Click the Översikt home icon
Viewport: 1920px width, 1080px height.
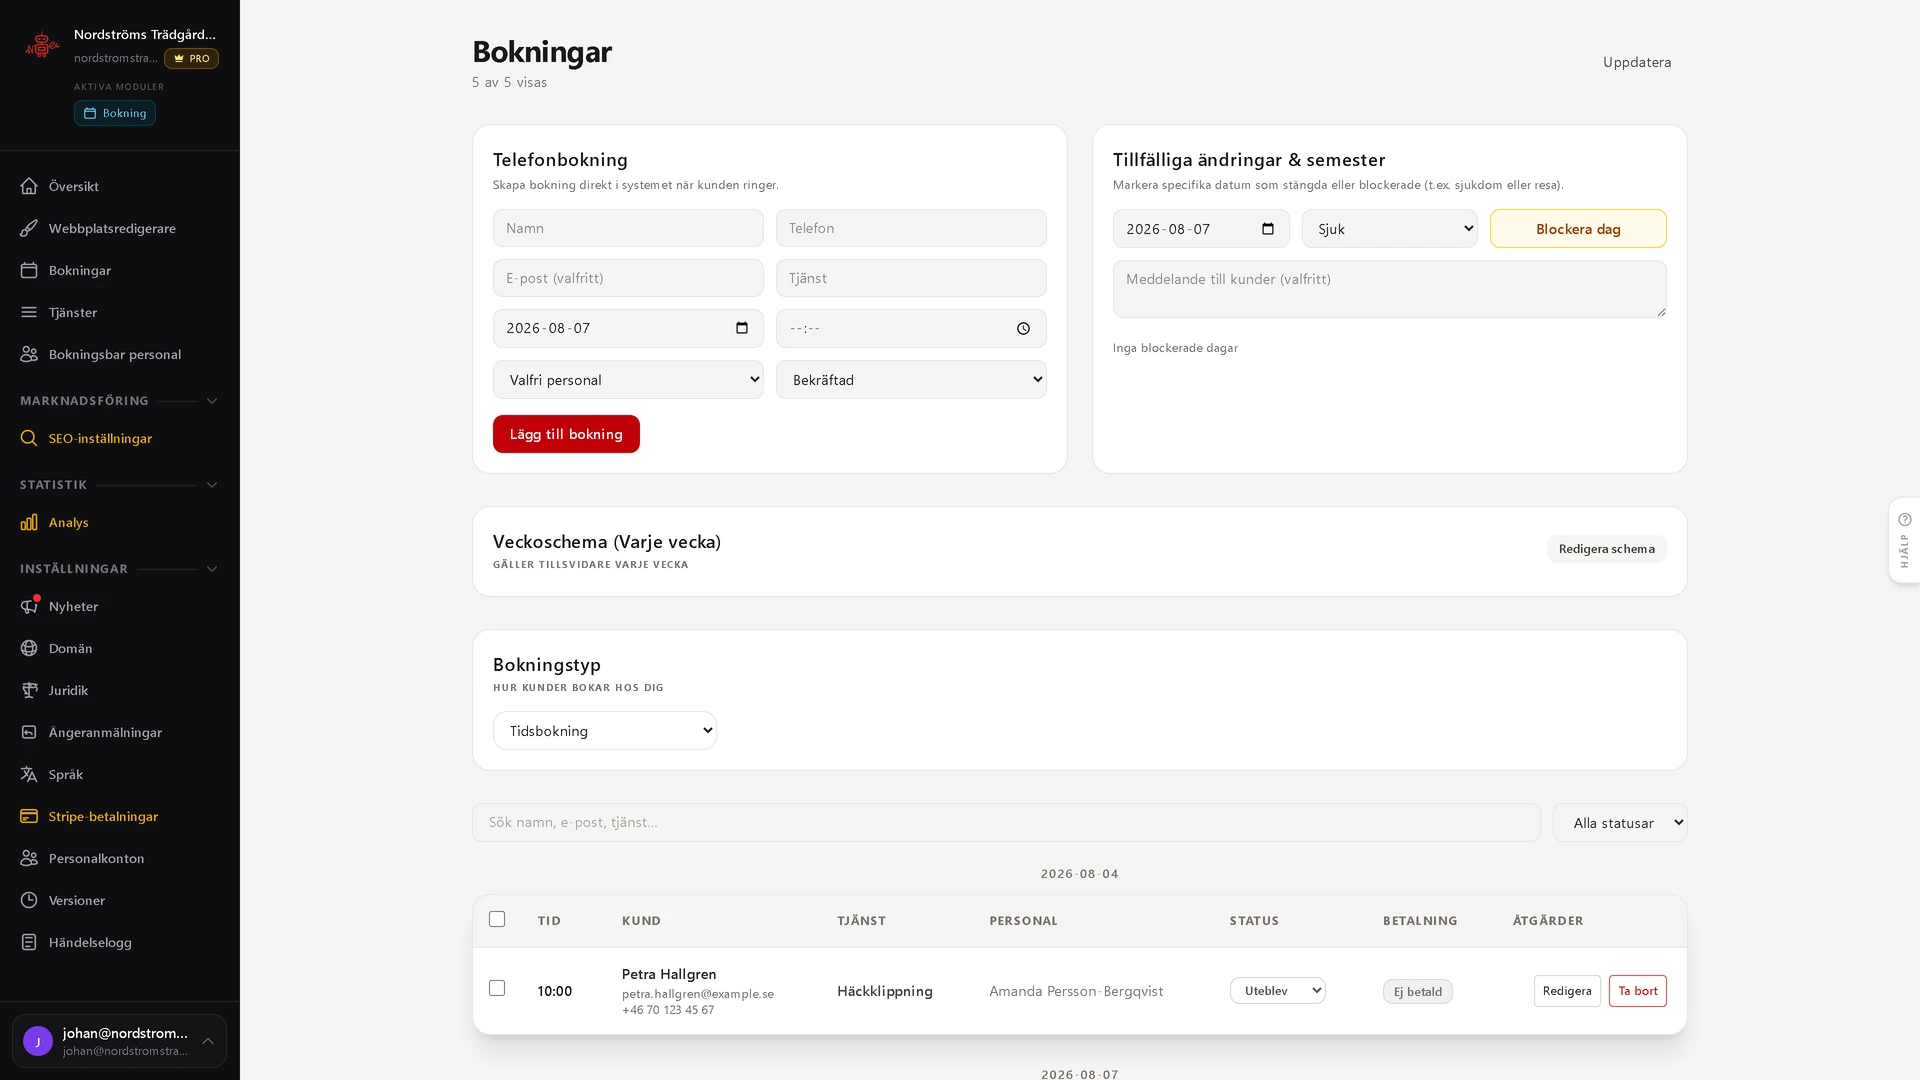29,186
